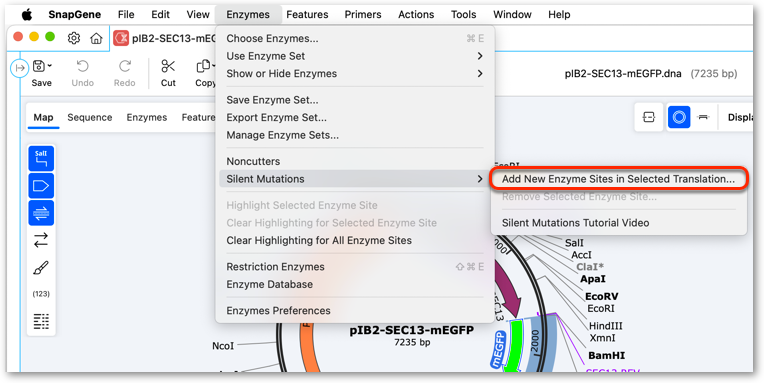Close the open Enzymes menu
The height and width of the screenshot is (383, 764).
point(248,15)
